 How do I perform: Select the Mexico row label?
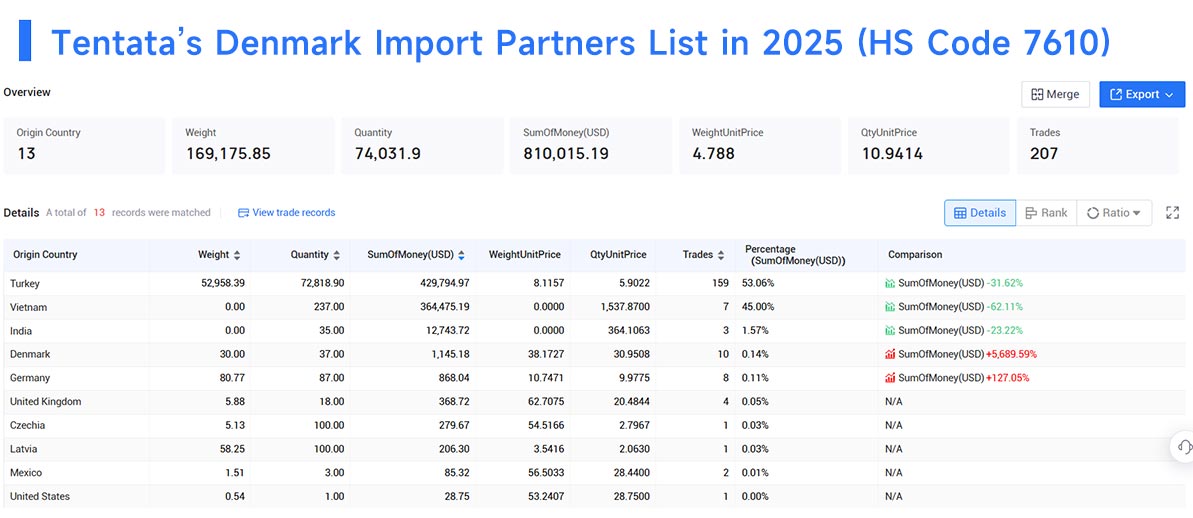(26, 472)
